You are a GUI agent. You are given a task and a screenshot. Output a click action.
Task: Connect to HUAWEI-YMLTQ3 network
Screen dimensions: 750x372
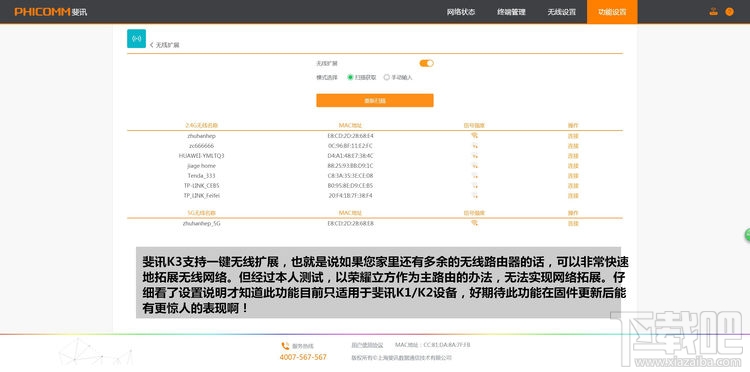(x=573, y=156)
